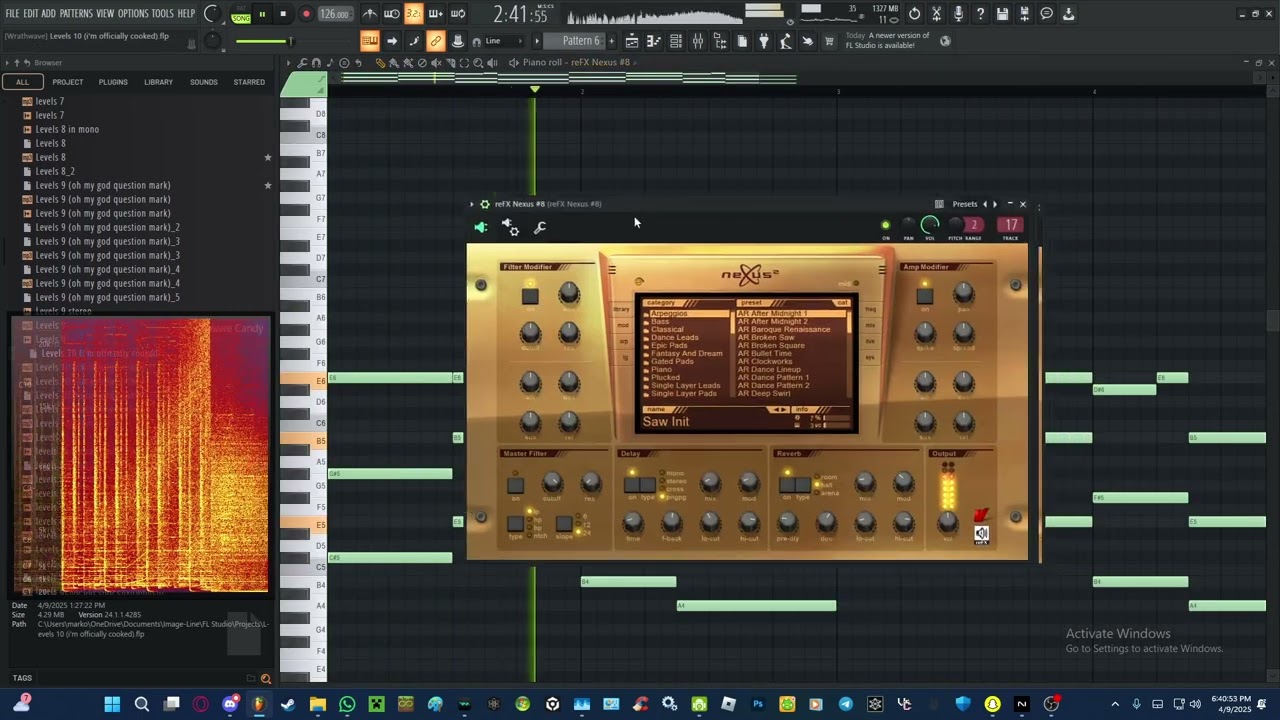Open Windows Start button in taskbar

pyautogui.click(x=112, y=704)
